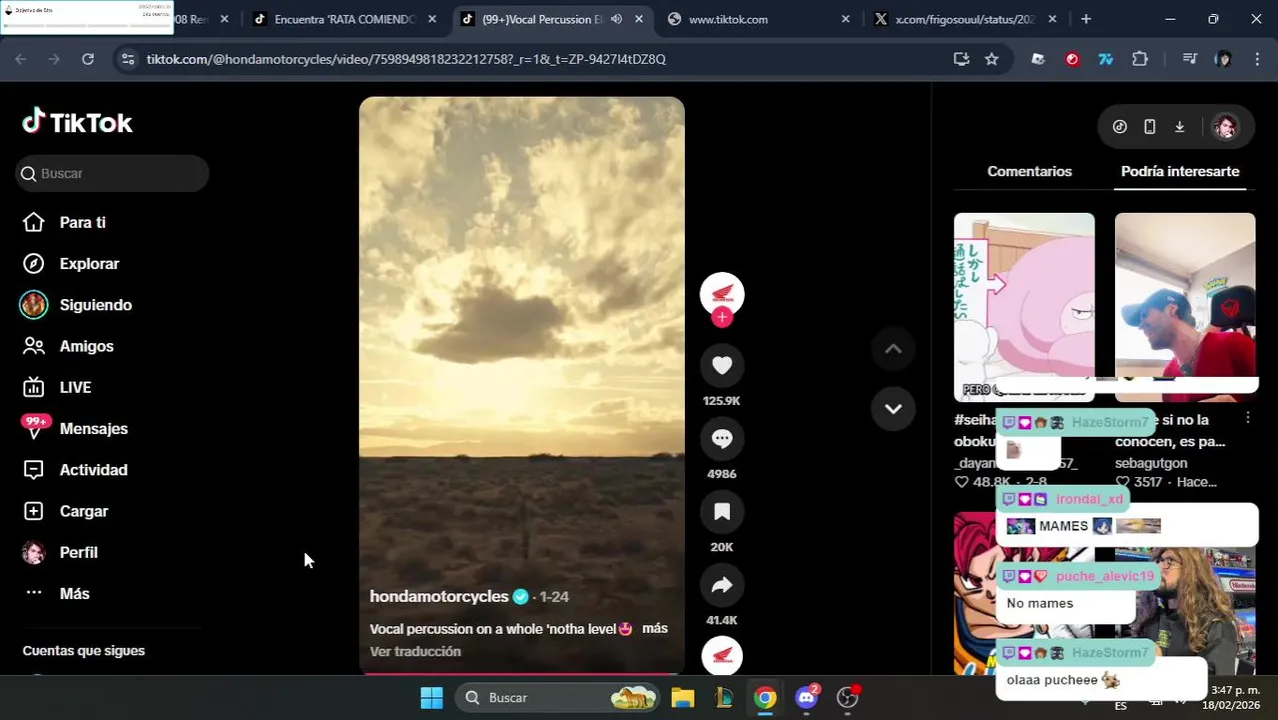The image size is (1278, 720).
Task: Go back in Chrome
Action: tap(21, 59)
